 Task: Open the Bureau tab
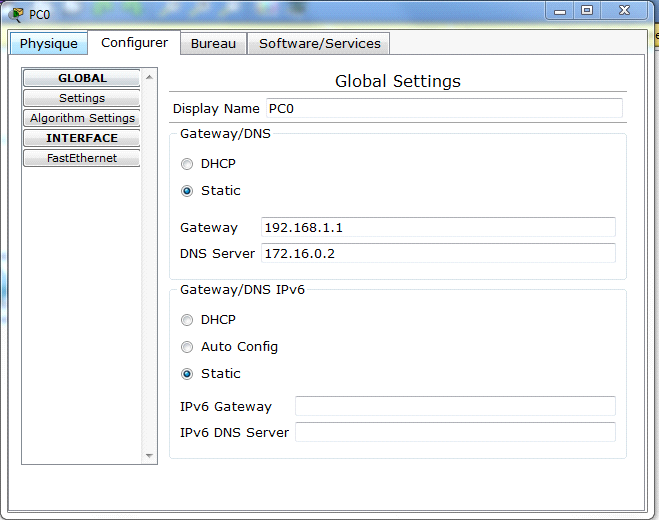pyautogui.click(x=213, y=43)
